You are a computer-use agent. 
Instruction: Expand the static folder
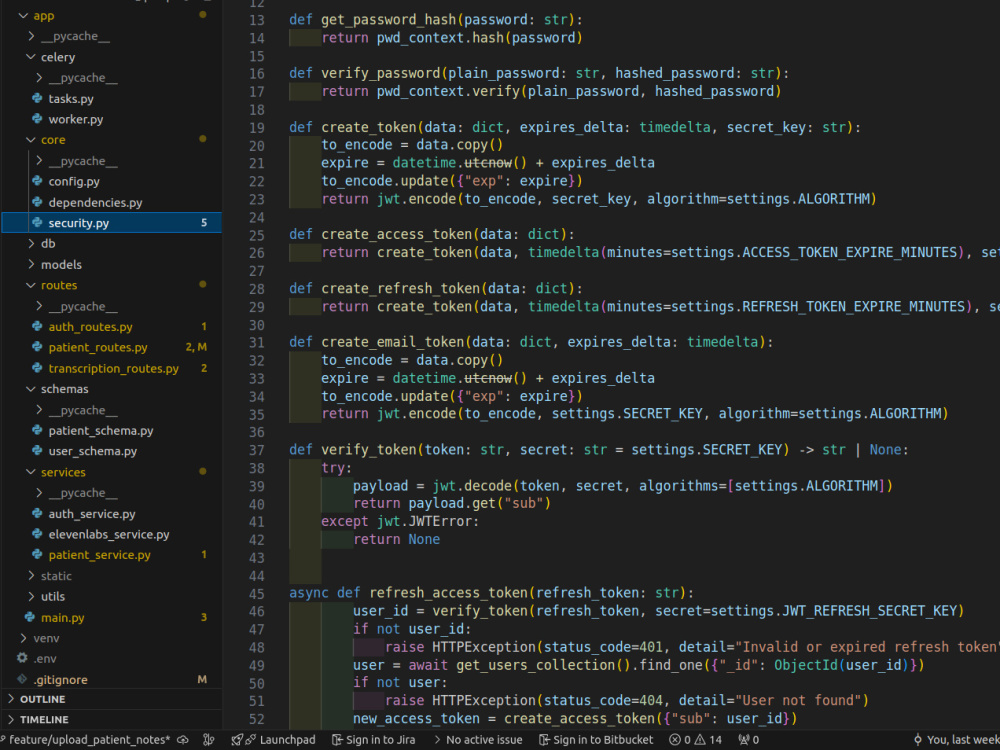point(31,576)
